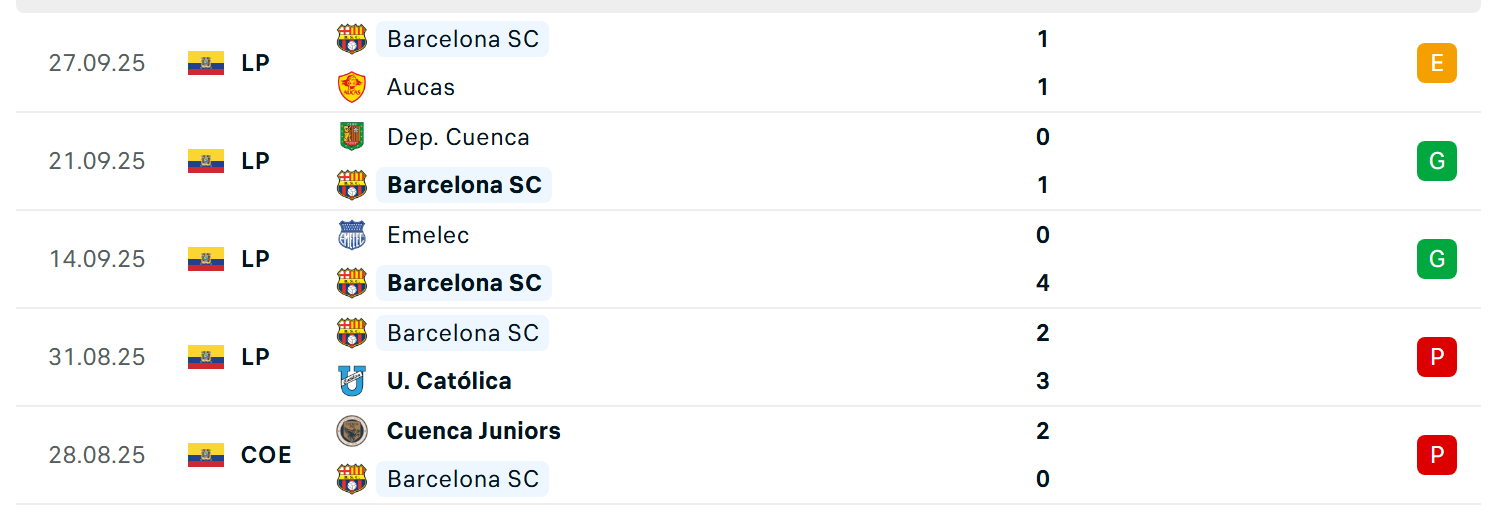
Task: Click green G badge for Dep. Cuenca match
Action: [x=1436, y=161]
